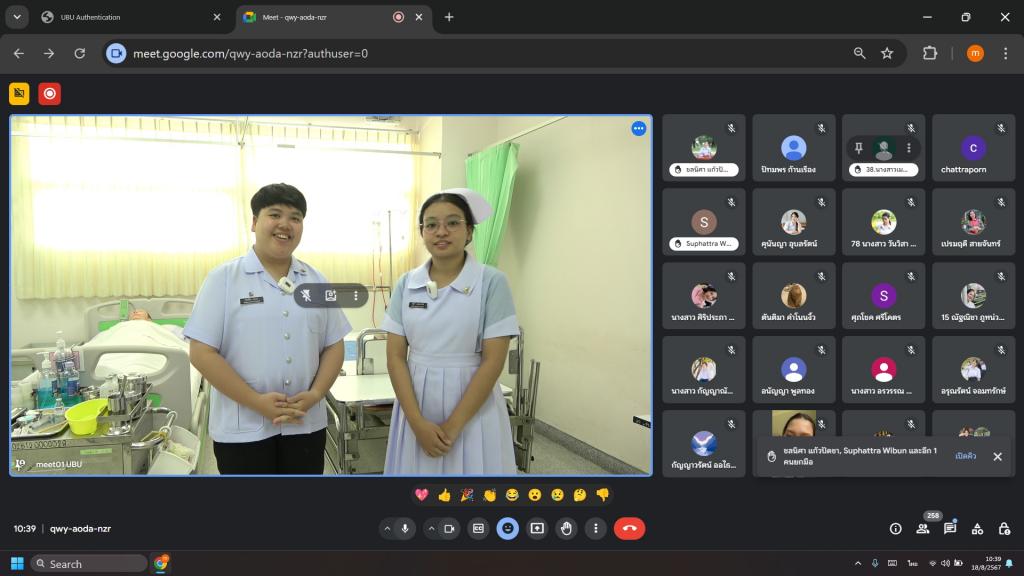Open meeting details info icon
The width and height of the screenshot is (1024, 576).
(895, 528)
